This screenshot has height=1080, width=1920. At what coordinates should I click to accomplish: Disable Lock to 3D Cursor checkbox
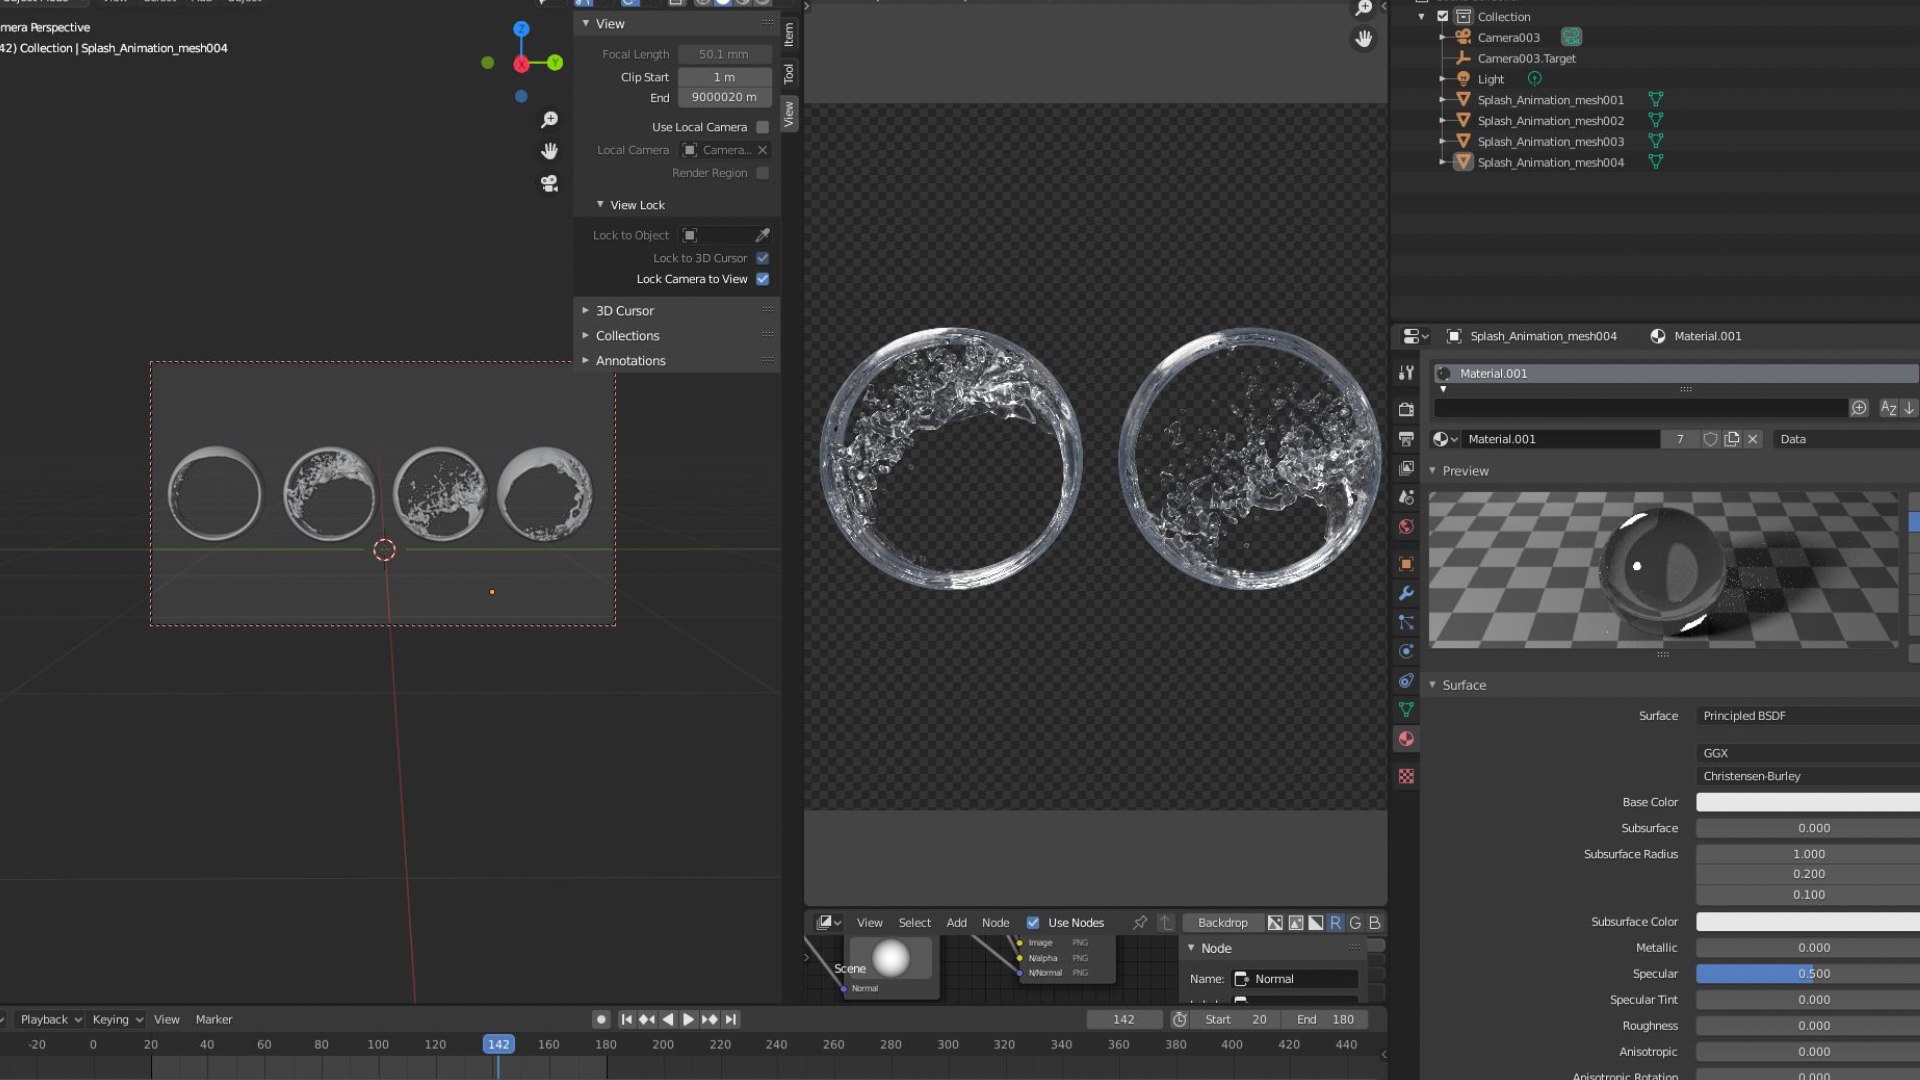pyautogui.click(x=763, y=258)
